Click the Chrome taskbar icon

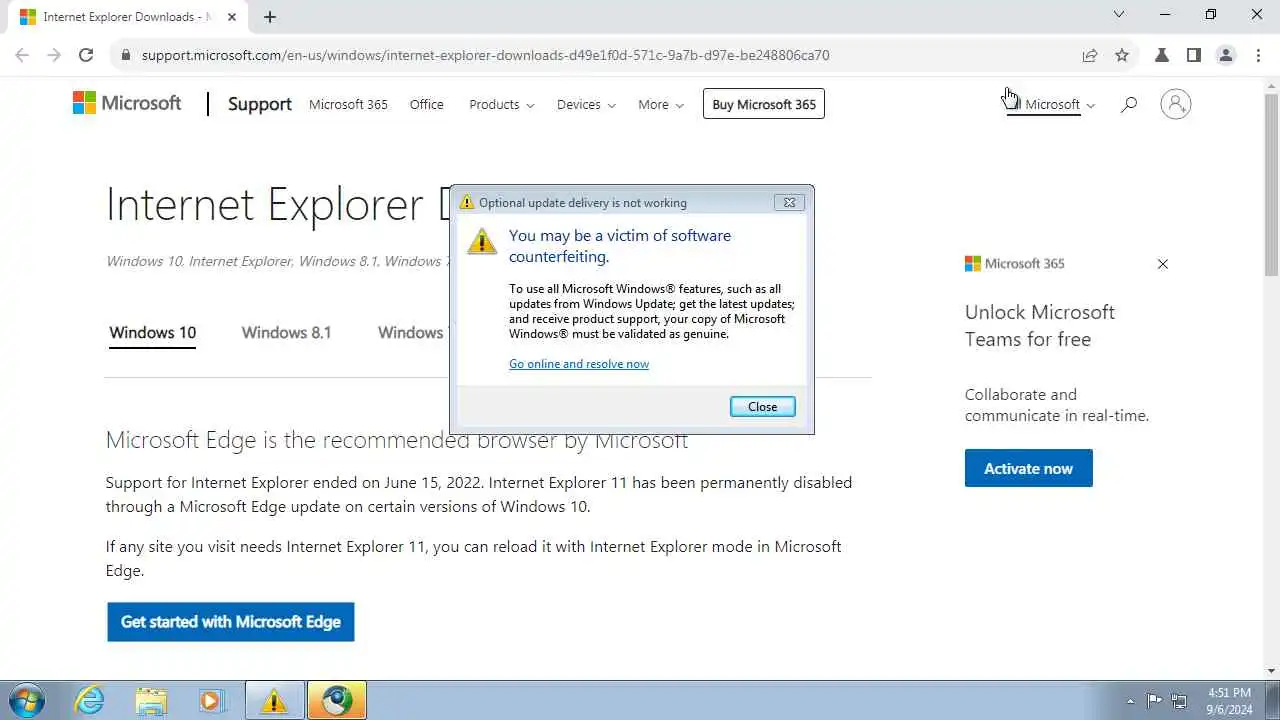point(337,700)
